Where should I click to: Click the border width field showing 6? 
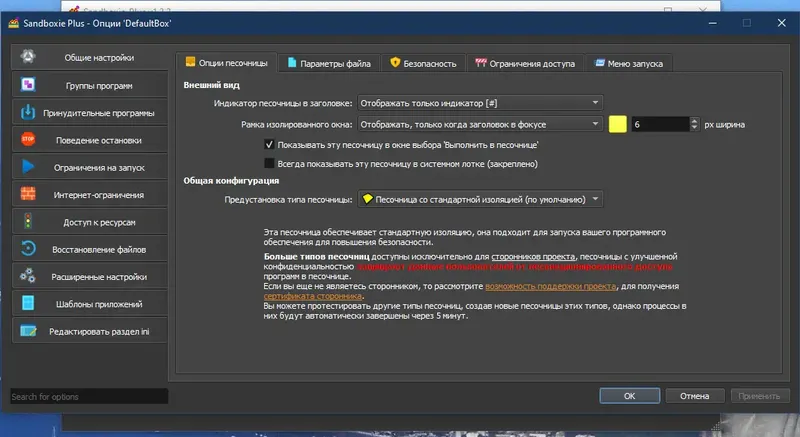pyautogui.click(x=660, y=124)
